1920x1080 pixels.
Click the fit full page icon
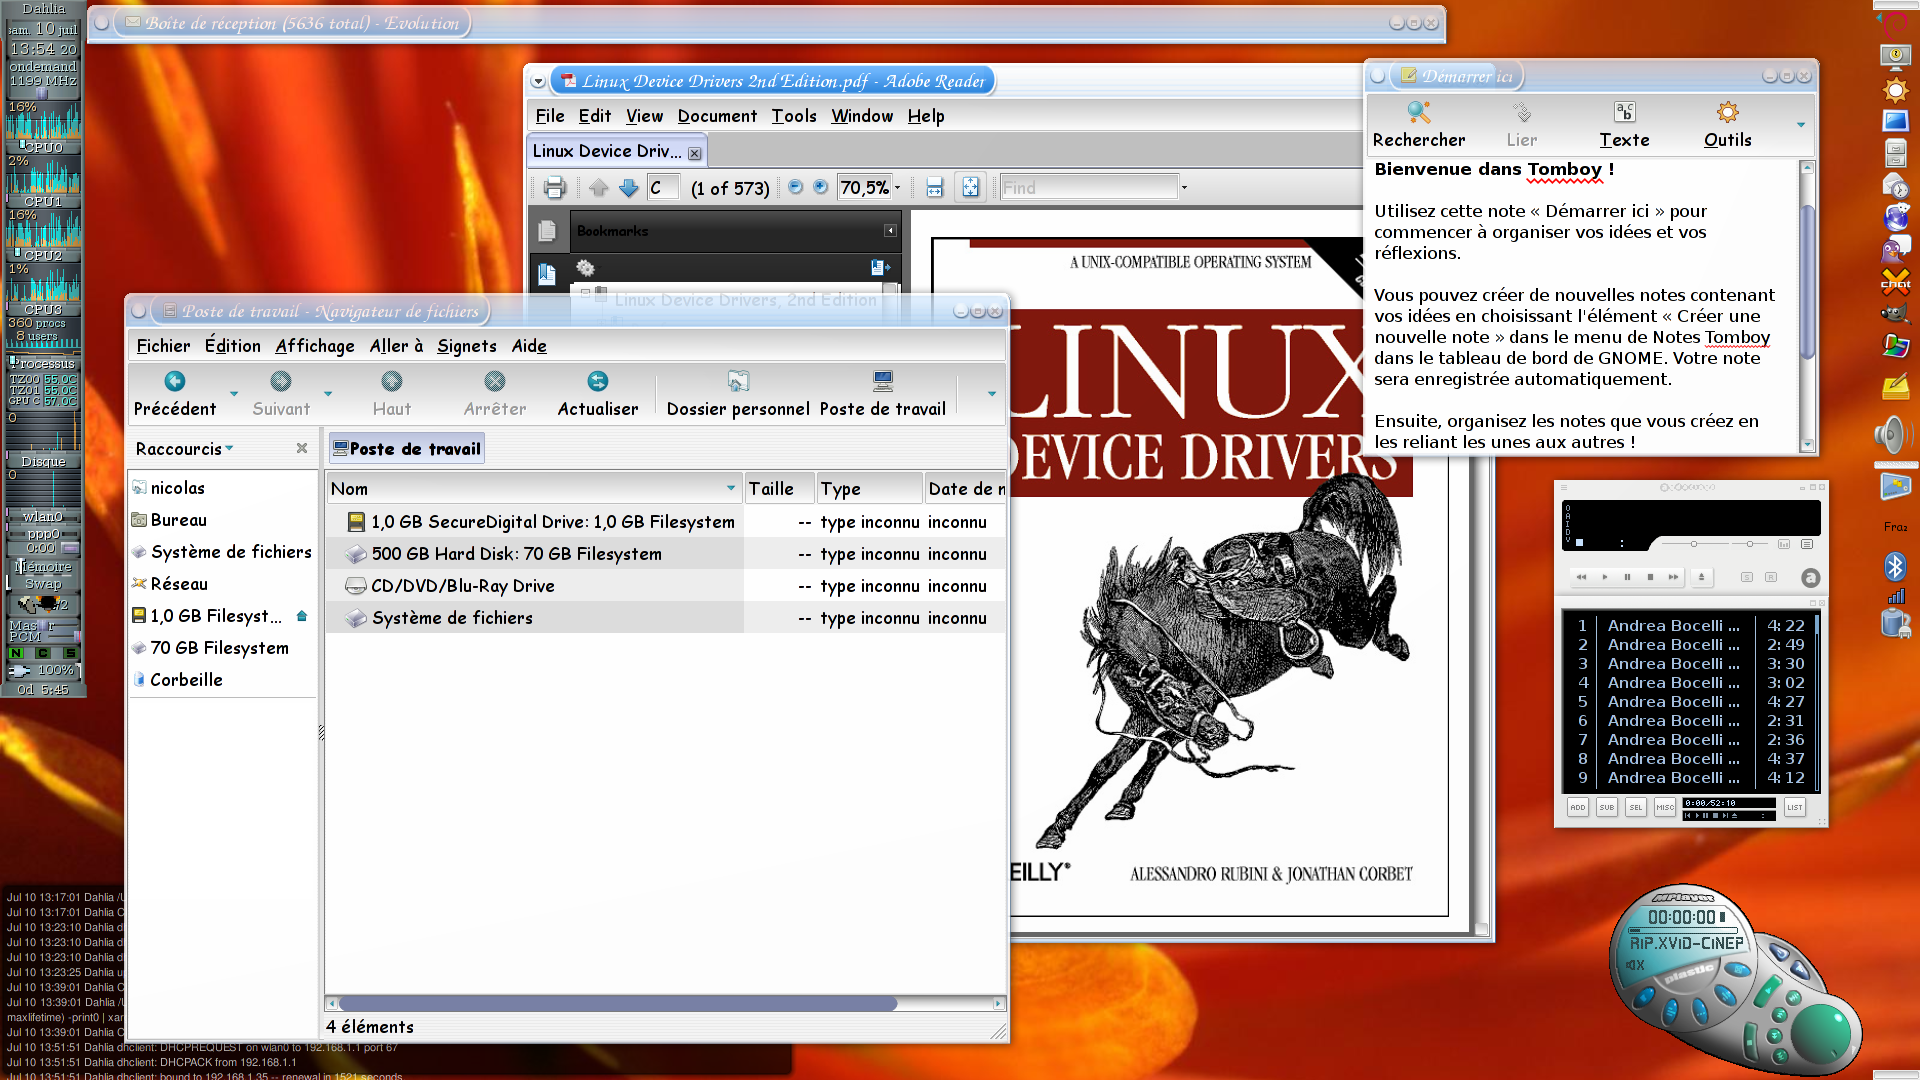tap(970, 187)
